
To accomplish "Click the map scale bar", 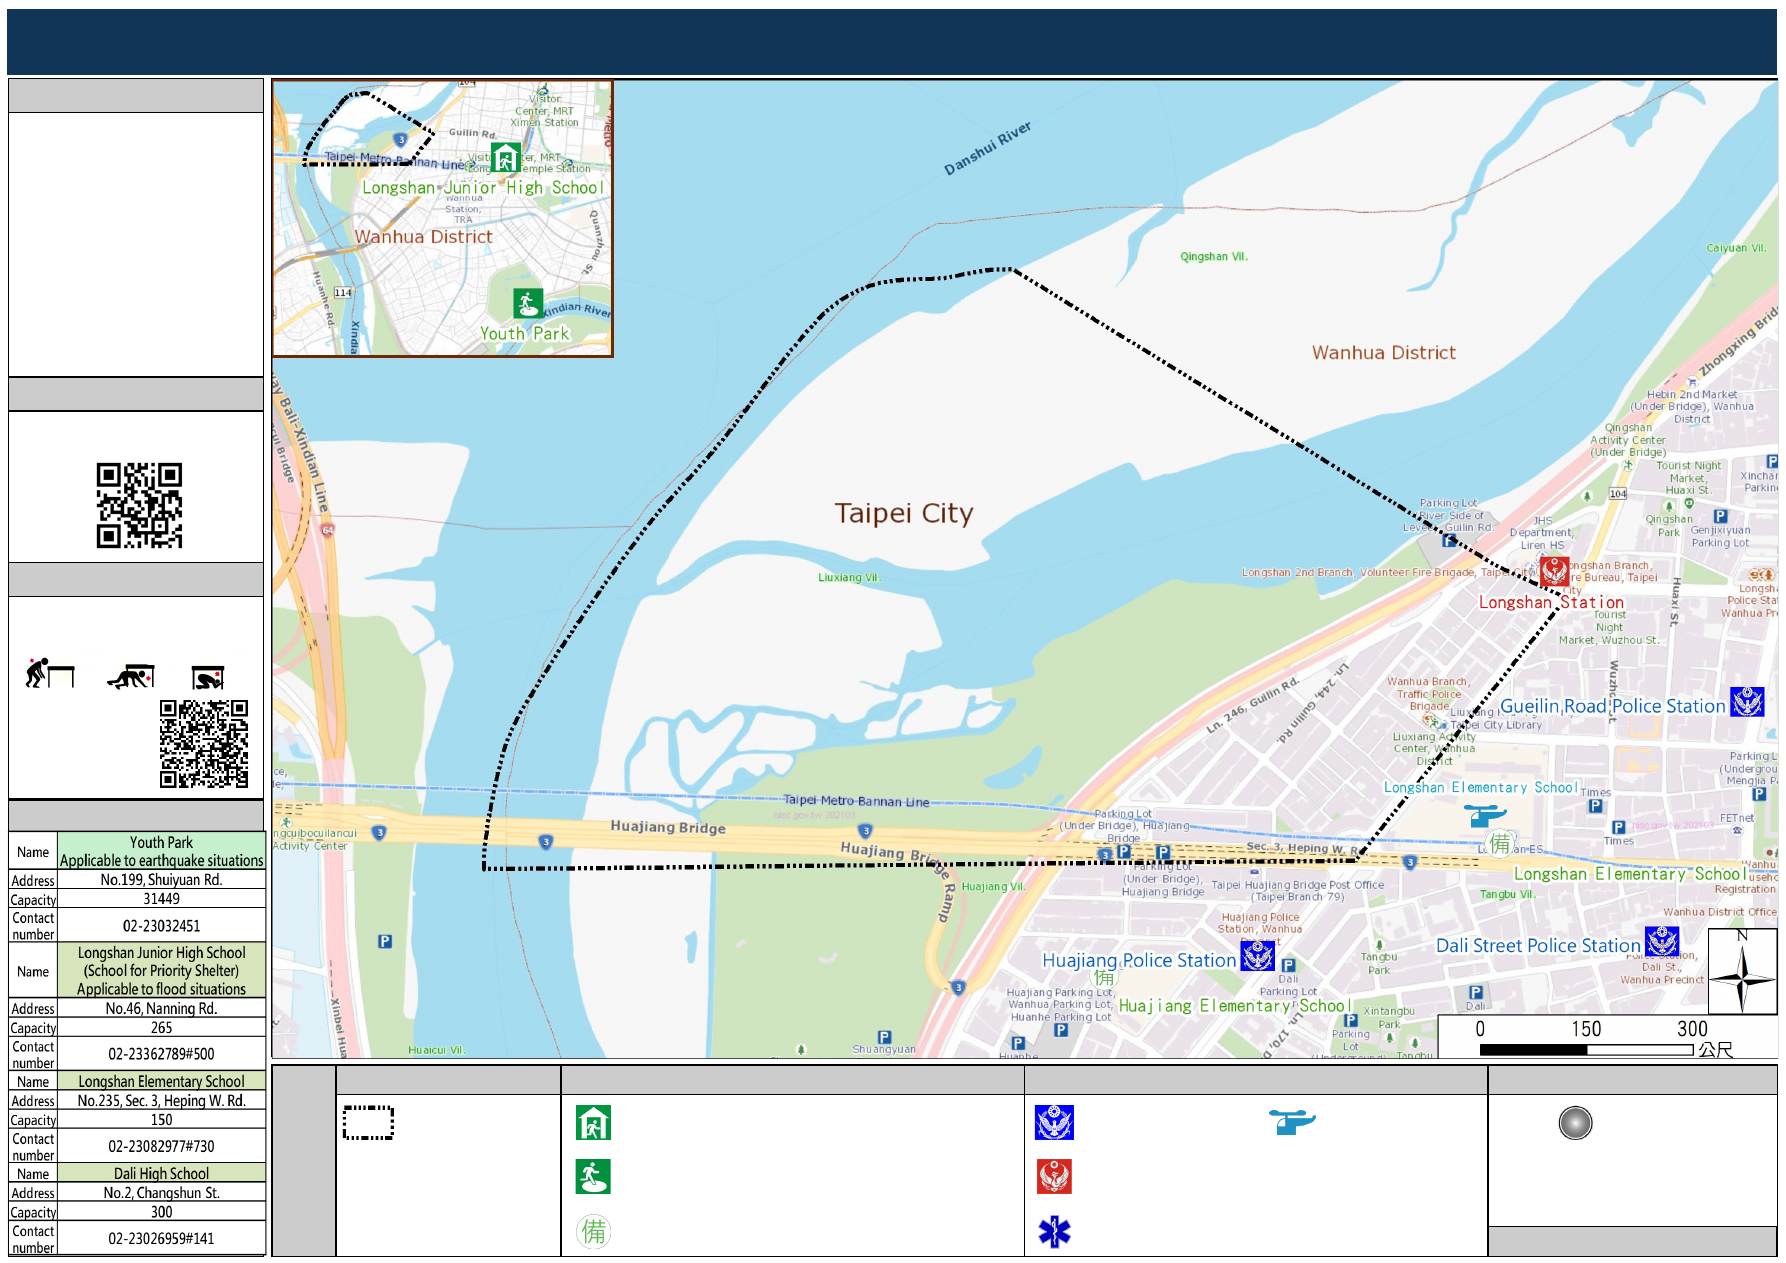I will (1586, 1050).
